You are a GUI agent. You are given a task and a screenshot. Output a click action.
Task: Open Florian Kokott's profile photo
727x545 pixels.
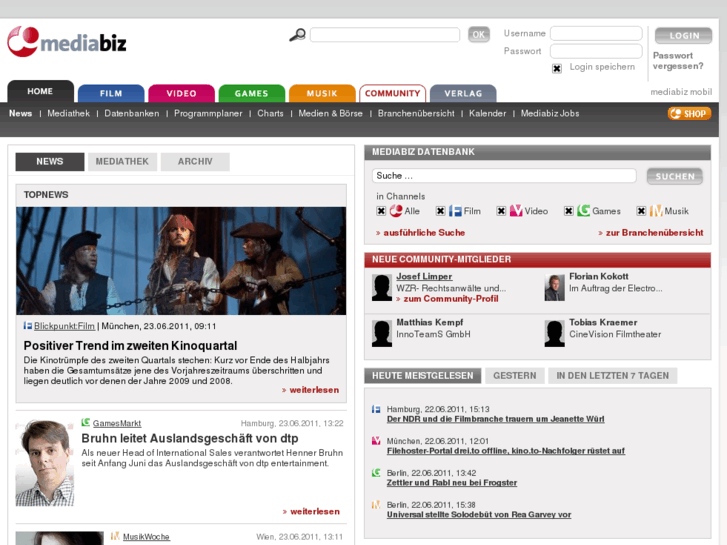click(555, 288)
